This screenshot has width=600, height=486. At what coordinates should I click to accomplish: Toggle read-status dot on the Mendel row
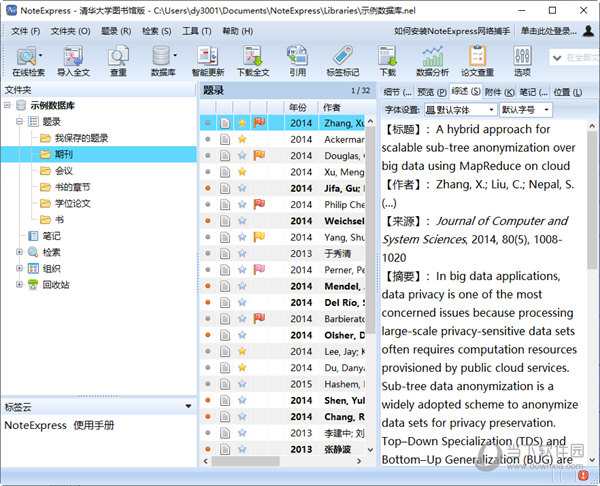click(x=208, y=286)
